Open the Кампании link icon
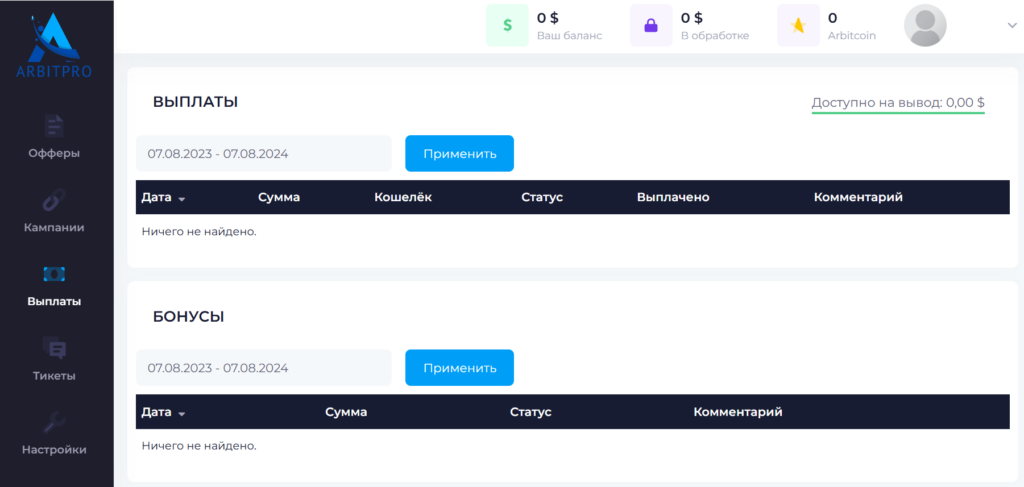The height and width of the screenshot is (487, 1024). coord(54,200)
